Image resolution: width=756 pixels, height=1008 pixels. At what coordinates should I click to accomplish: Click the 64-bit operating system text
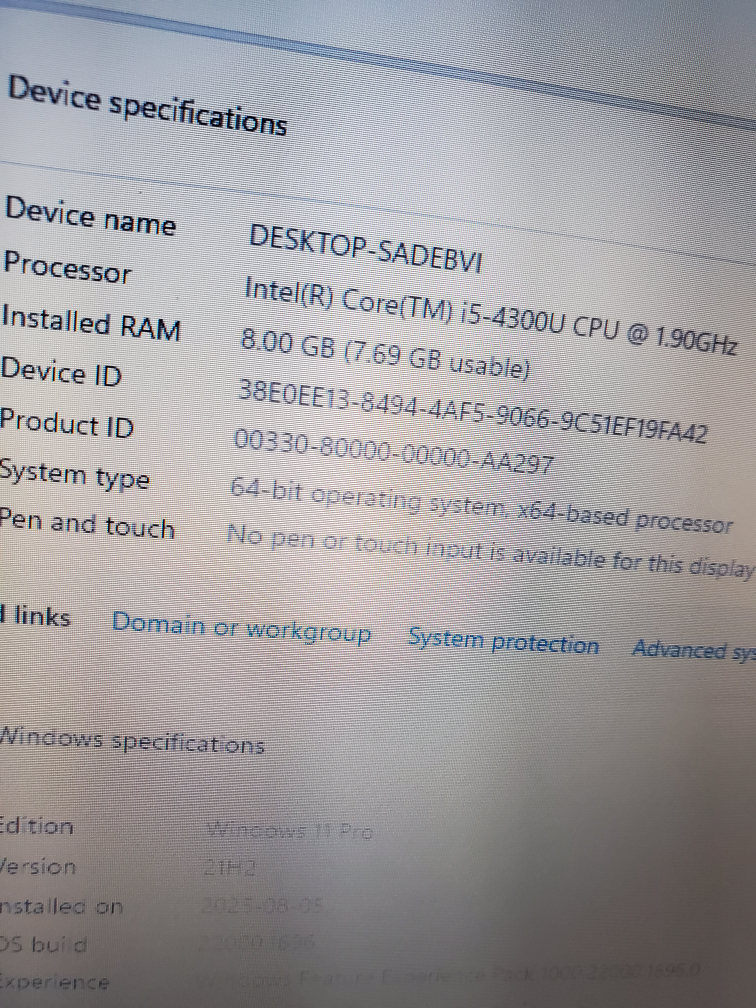[x=480, y=507]
